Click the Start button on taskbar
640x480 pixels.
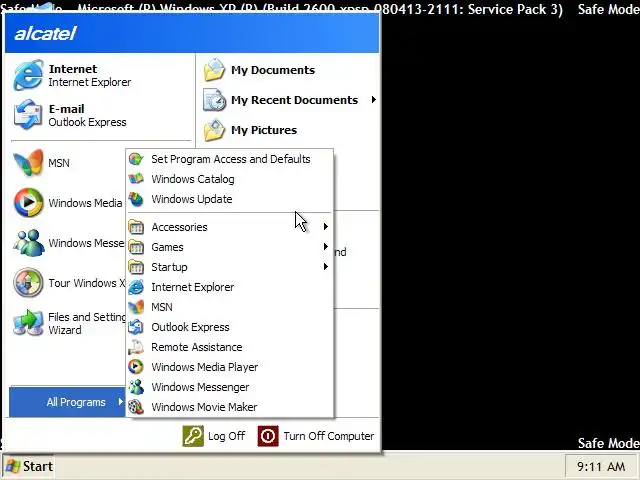[29, 466]
